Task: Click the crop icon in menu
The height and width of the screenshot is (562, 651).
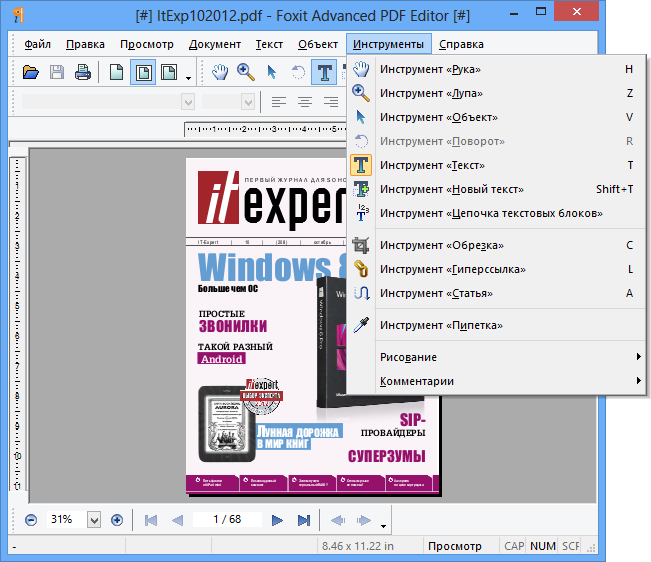Action: click(361, 245)
